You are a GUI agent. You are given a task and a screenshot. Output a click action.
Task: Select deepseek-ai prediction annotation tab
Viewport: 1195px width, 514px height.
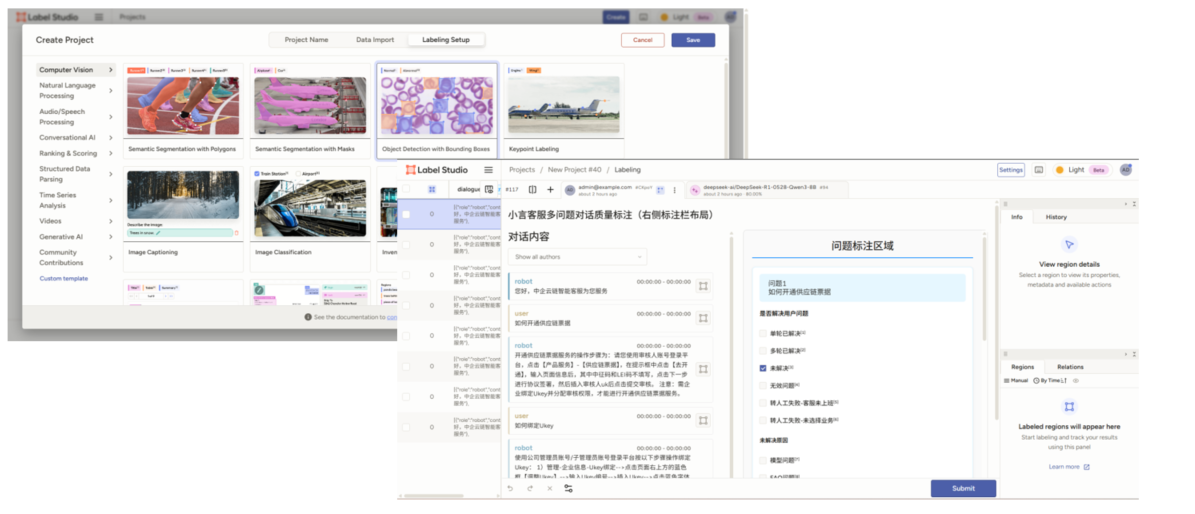(767, 189)
